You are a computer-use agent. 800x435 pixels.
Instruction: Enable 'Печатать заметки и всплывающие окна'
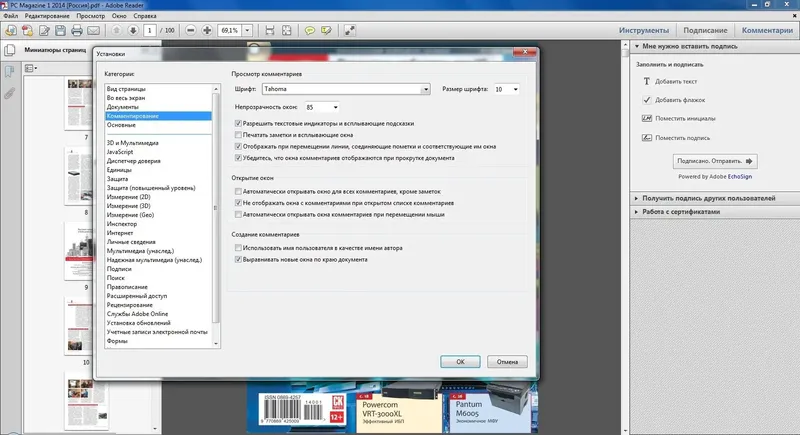point(238,135)
